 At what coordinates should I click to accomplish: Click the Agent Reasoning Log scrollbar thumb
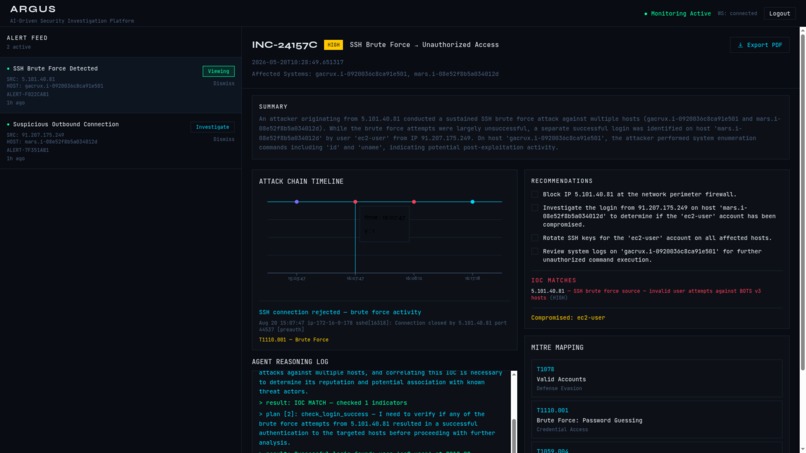[x=514, y=436]
